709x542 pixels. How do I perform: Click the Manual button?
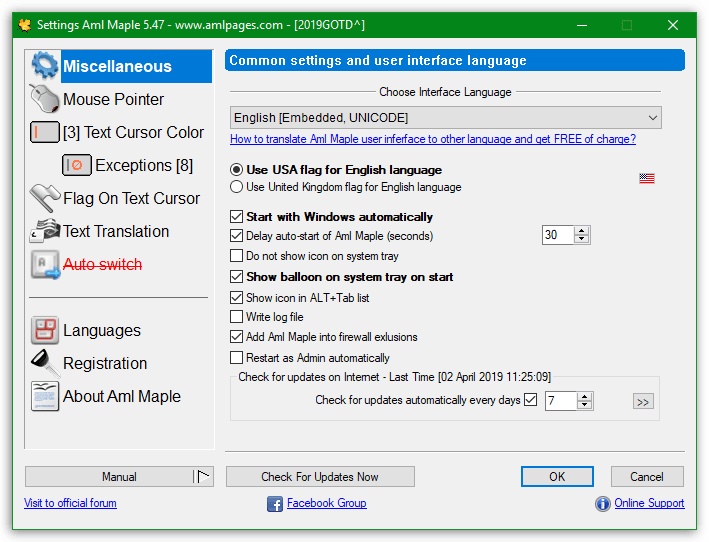click(x=119, y=476)
